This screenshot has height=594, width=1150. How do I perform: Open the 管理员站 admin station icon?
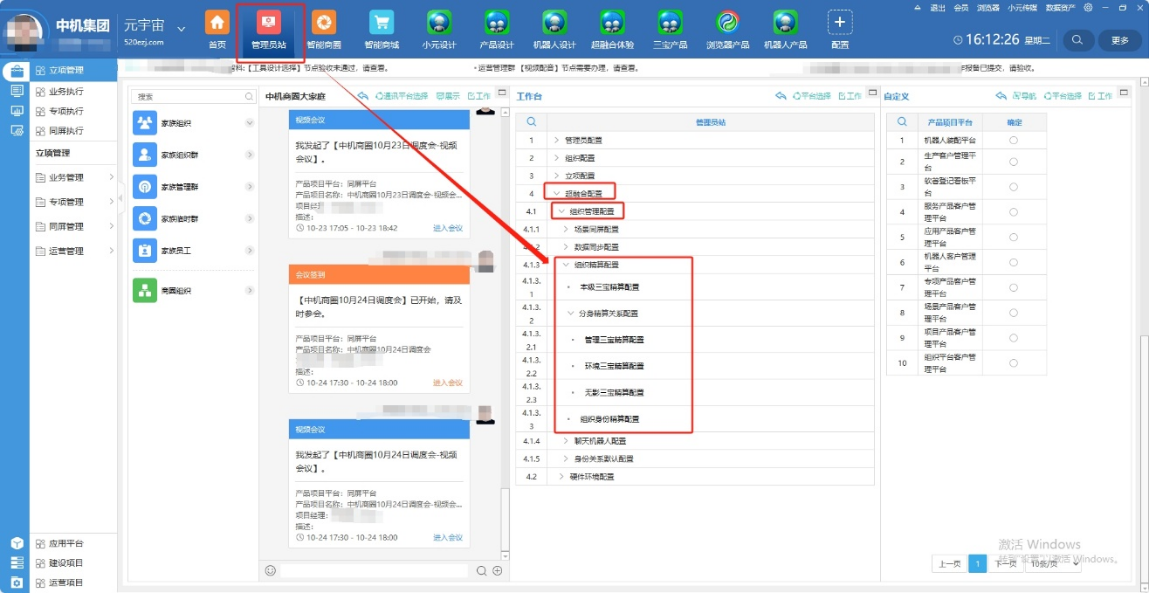(x=268, y=23)
